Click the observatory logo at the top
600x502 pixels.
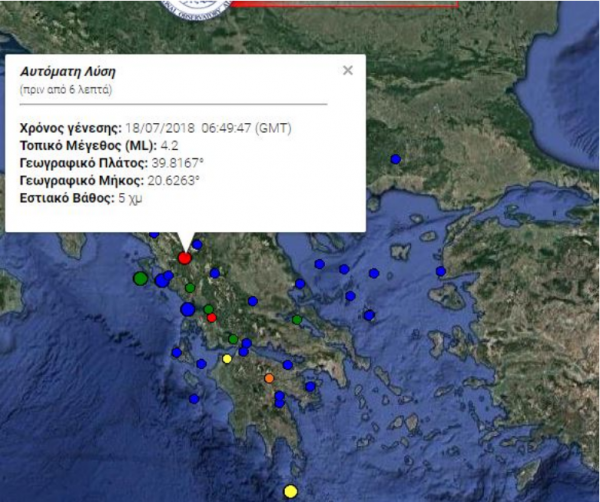(197, 8)
